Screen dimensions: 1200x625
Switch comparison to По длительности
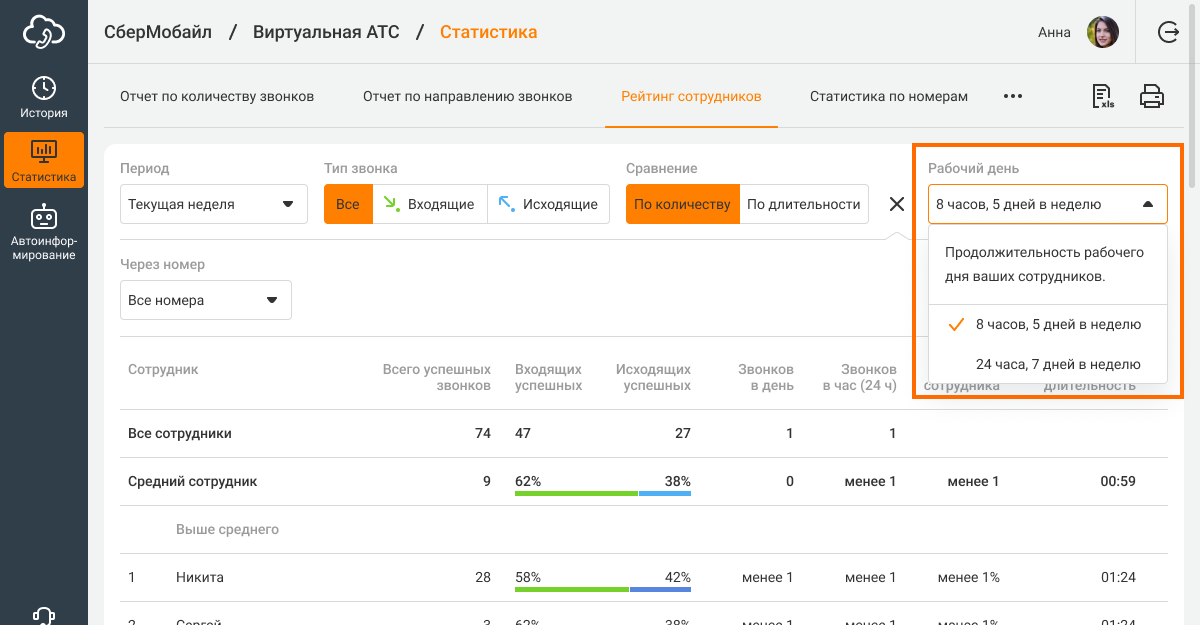tap(803, 204)
